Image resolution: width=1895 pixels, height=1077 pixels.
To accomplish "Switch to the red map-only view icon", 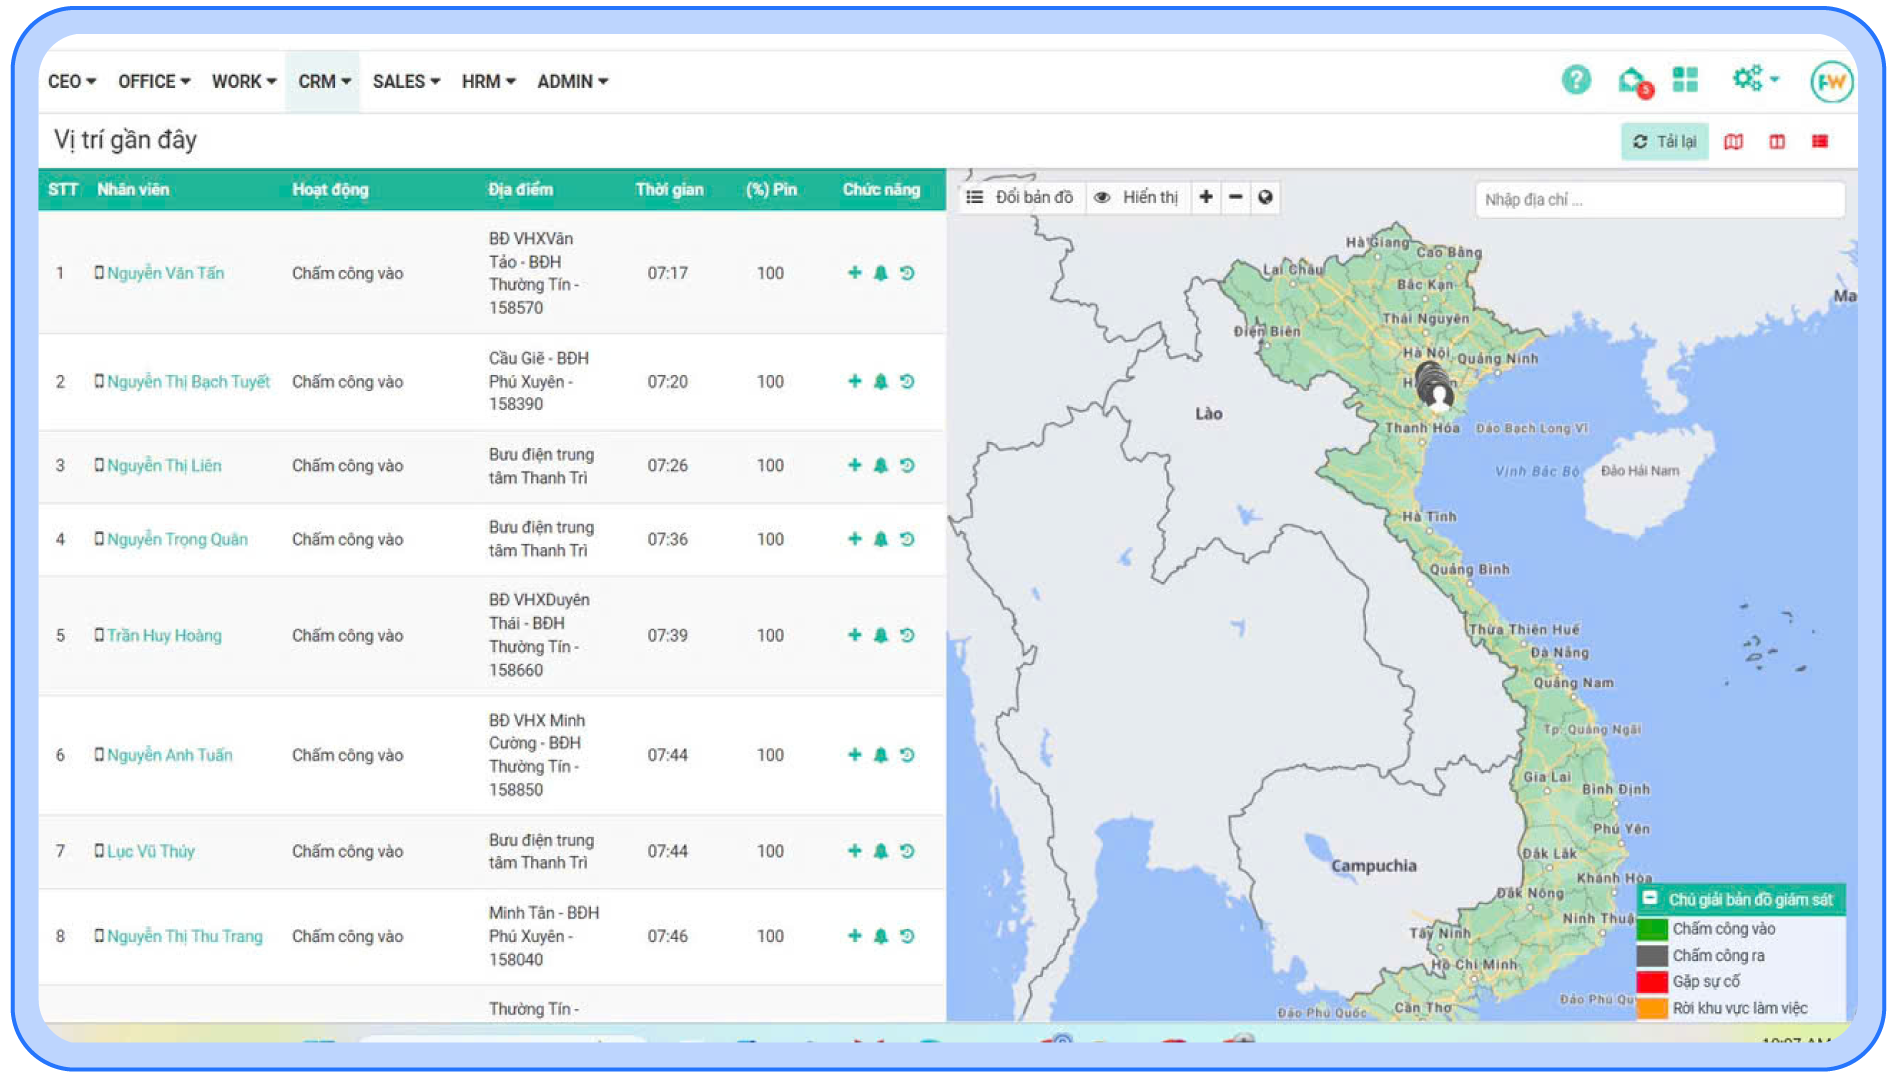I will point(1733,142).
